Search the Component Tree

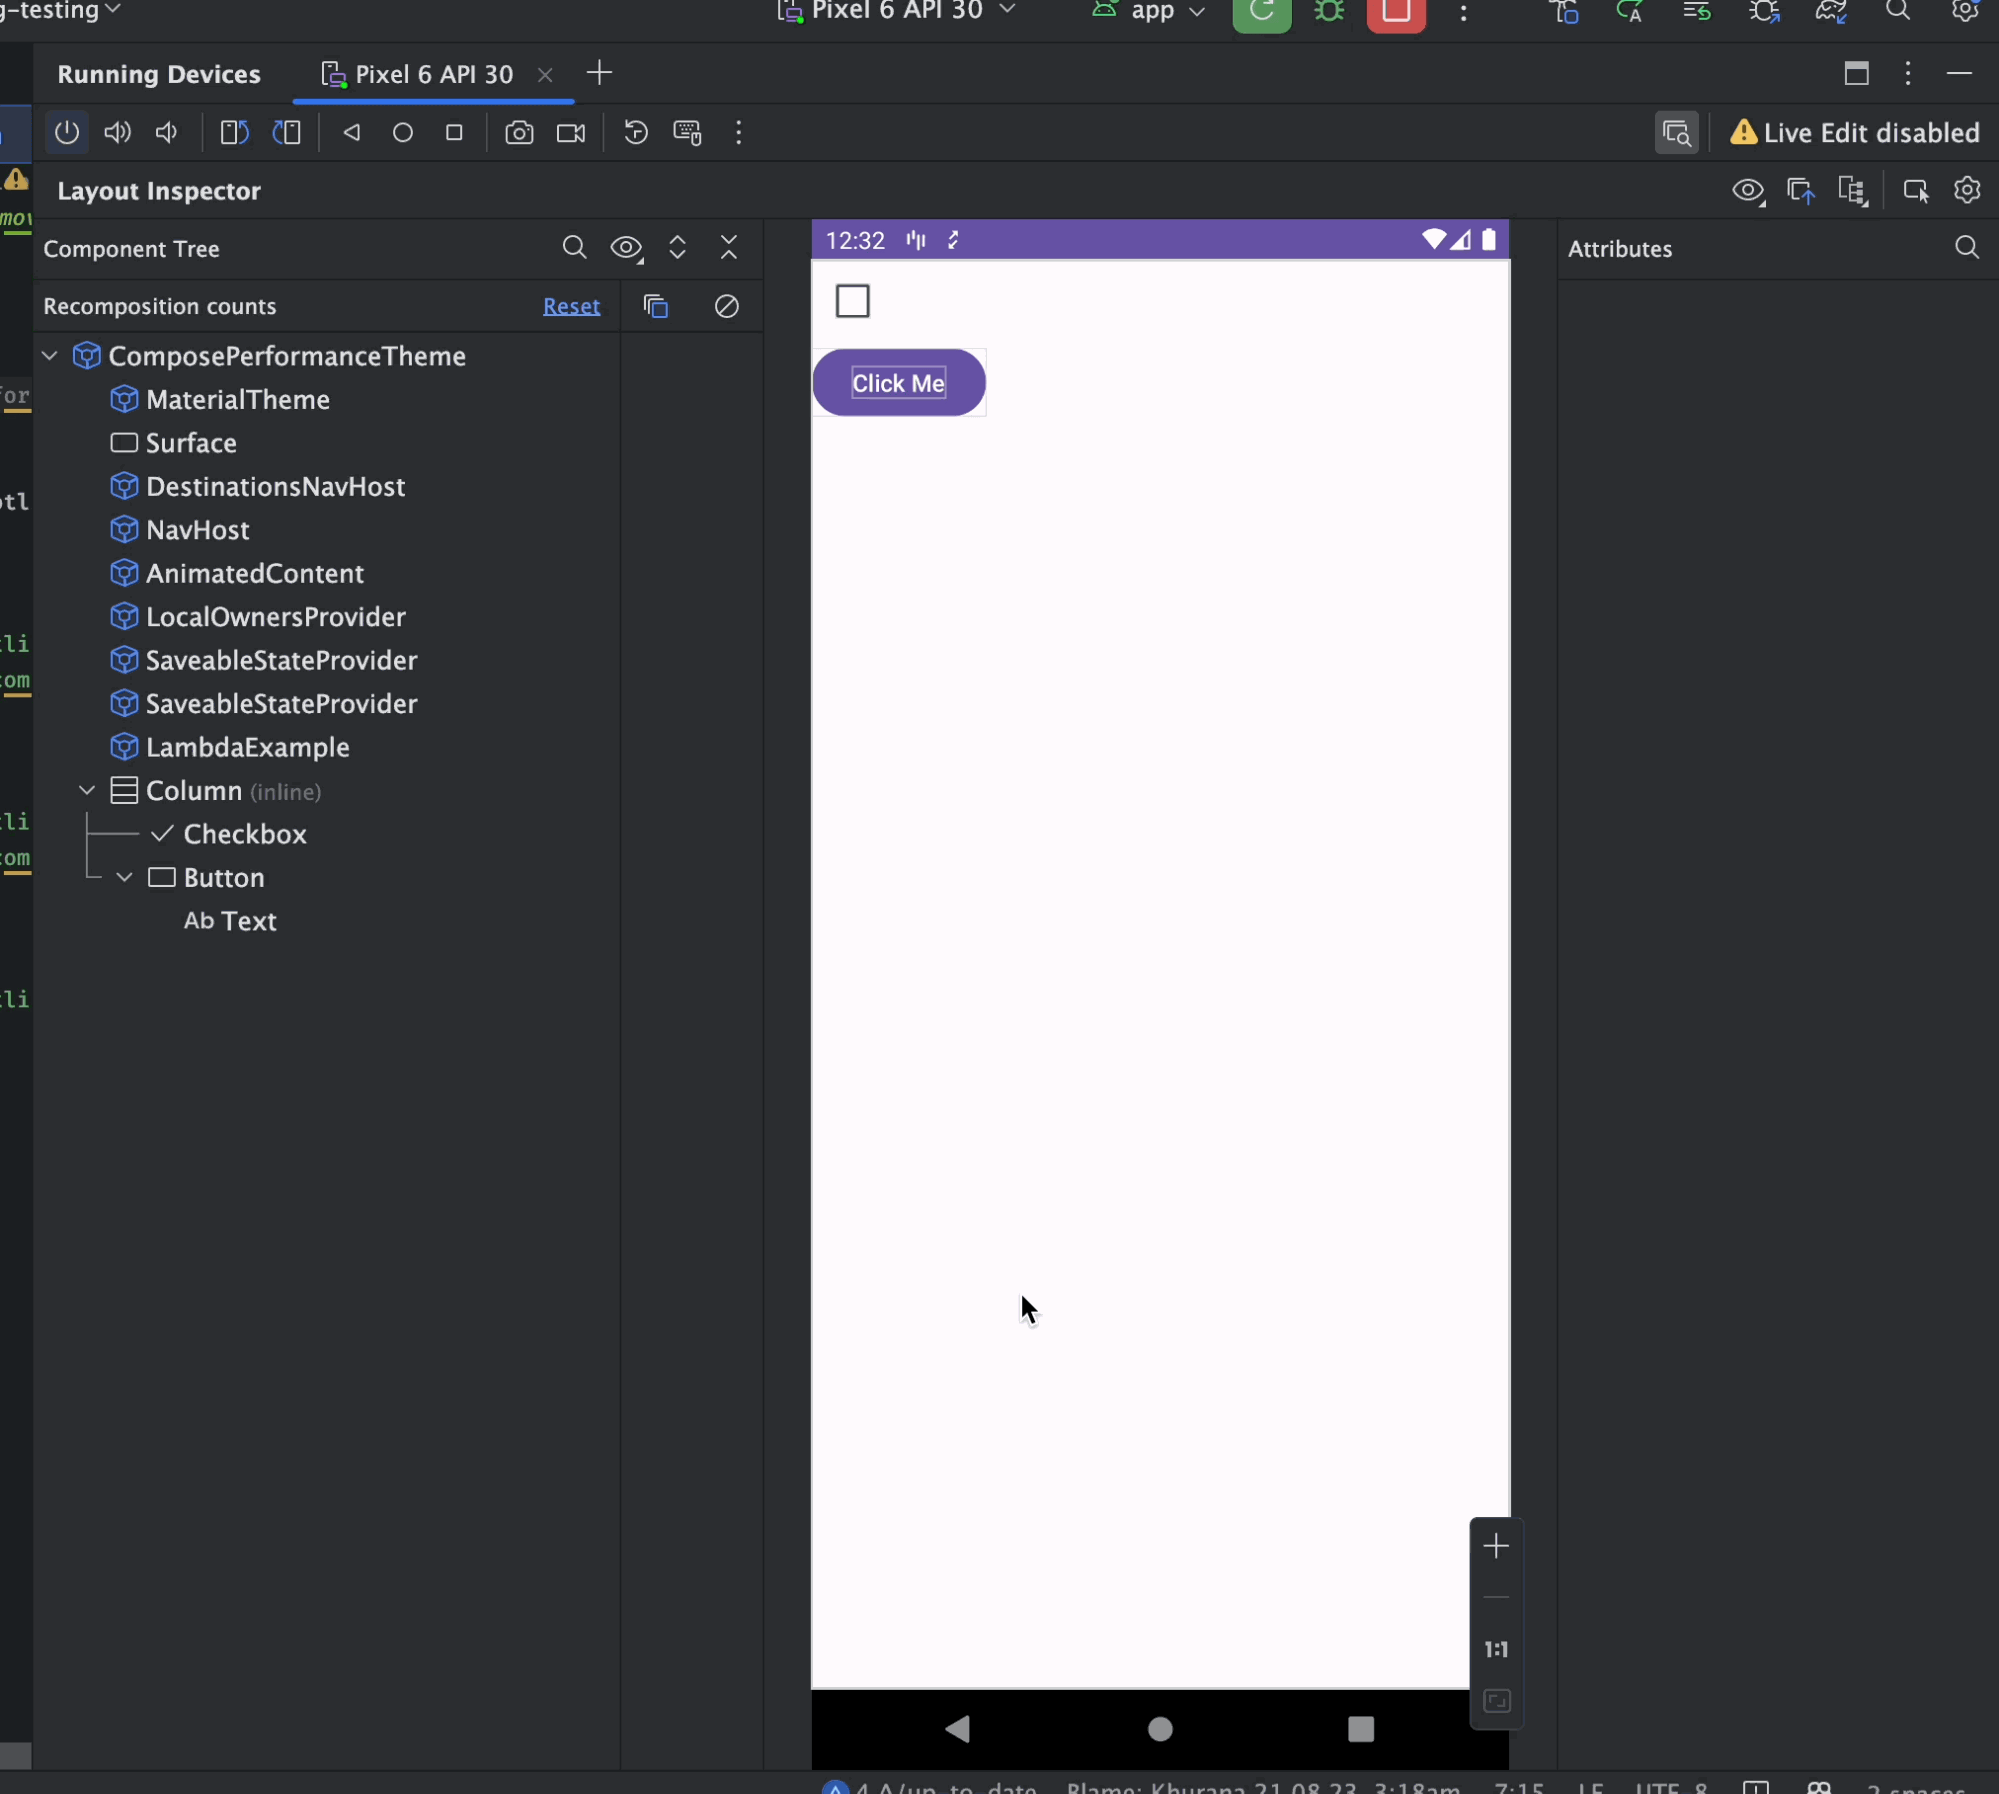[574, 248]
